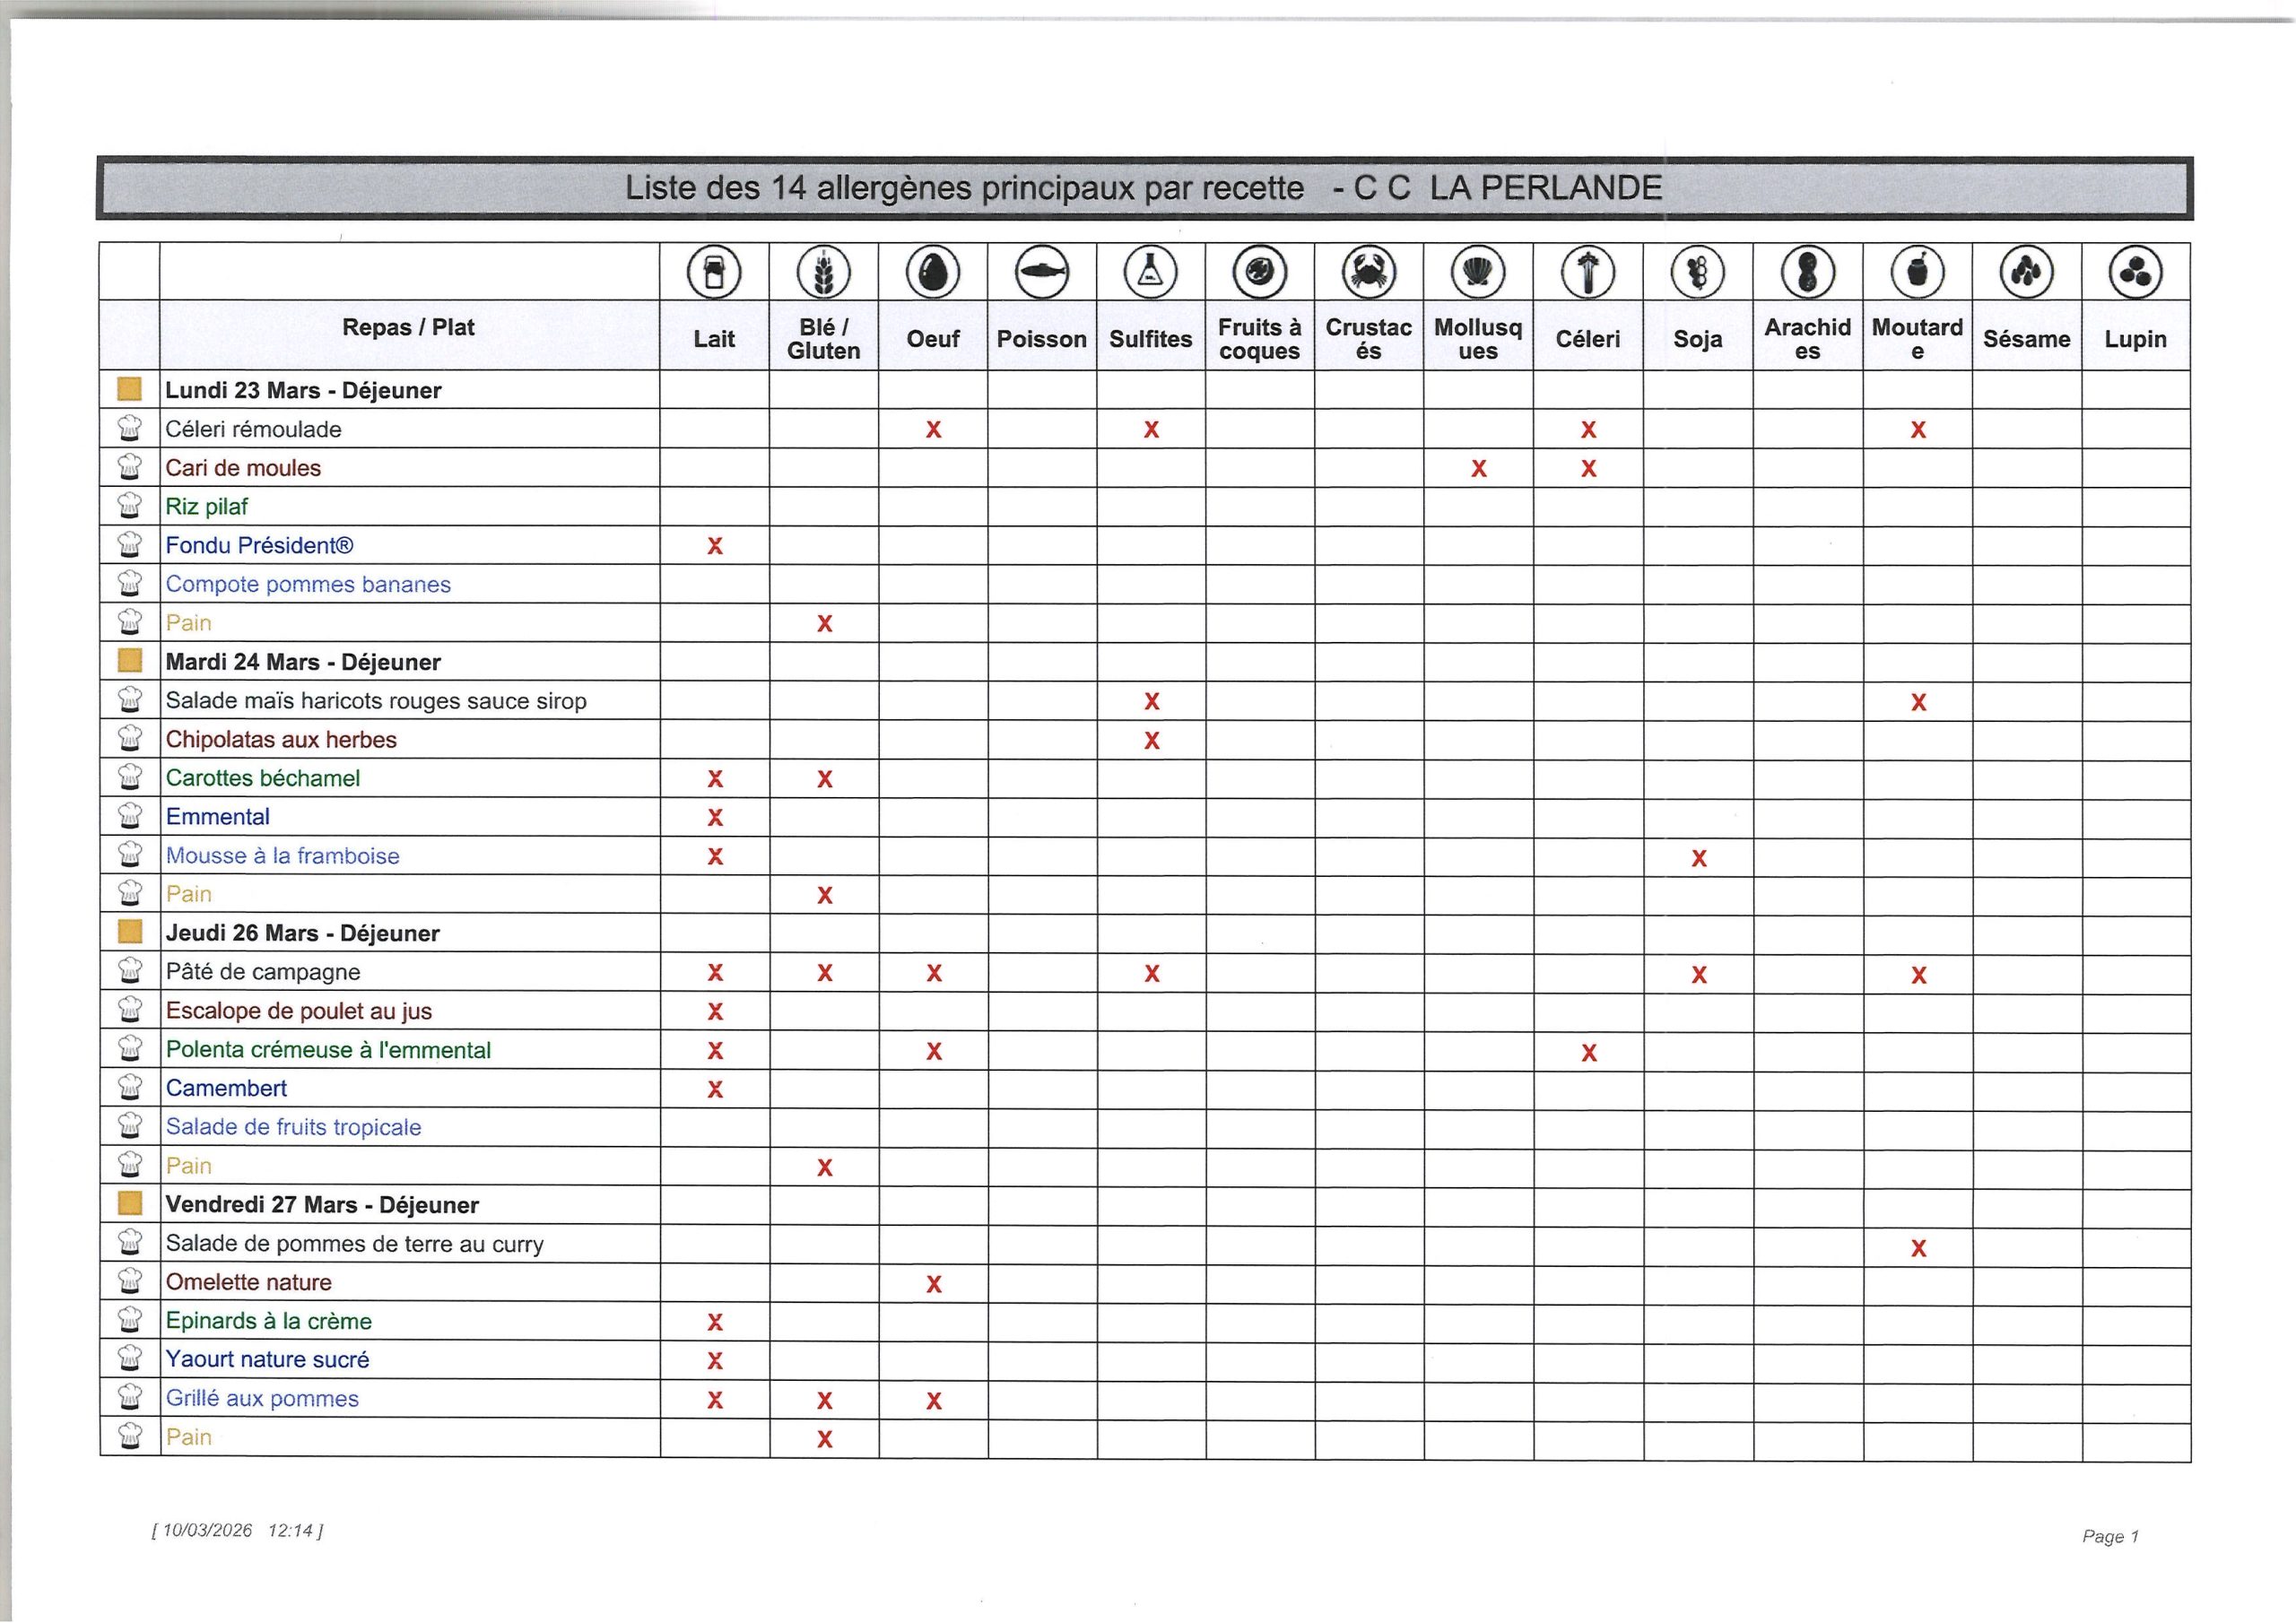Click the title Liste des 14 allergènes banner
This screenshot has width=2296, height=1623.
[1143, 188]
